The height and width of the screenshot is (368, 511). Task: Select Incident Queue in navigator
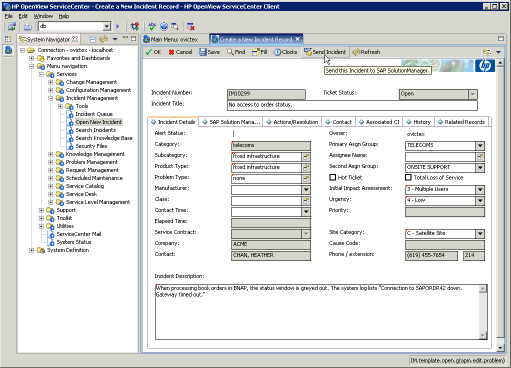click(x=94, y=114)
